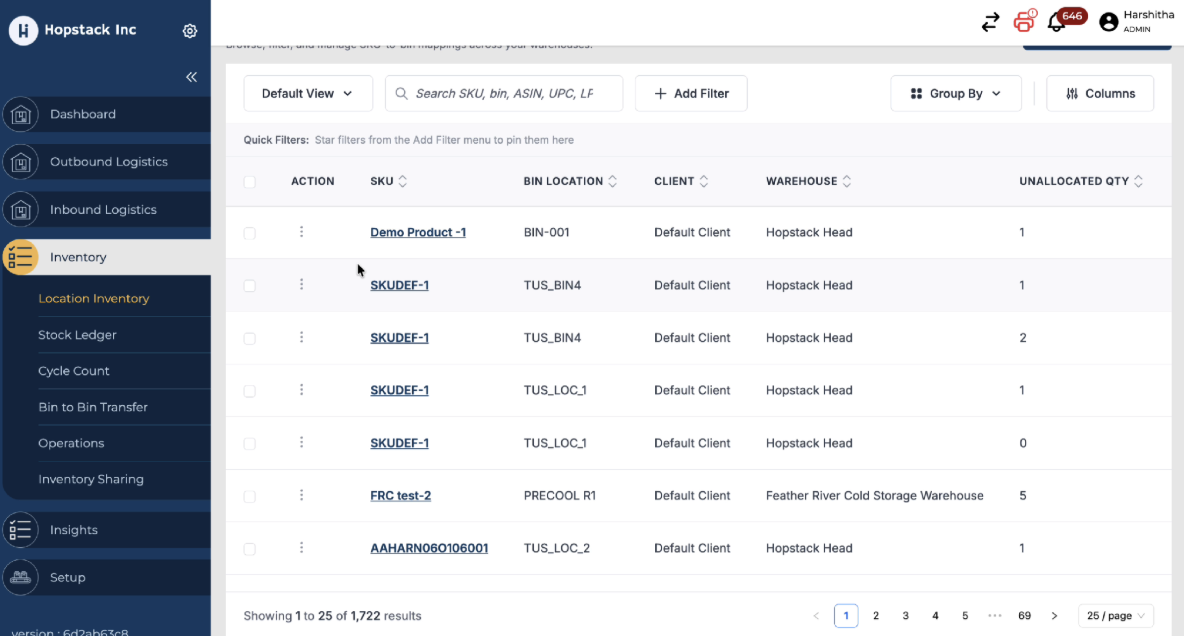Click the BIN-001 bin location cell
The image size is (1184, 636).
pos(546,232)
